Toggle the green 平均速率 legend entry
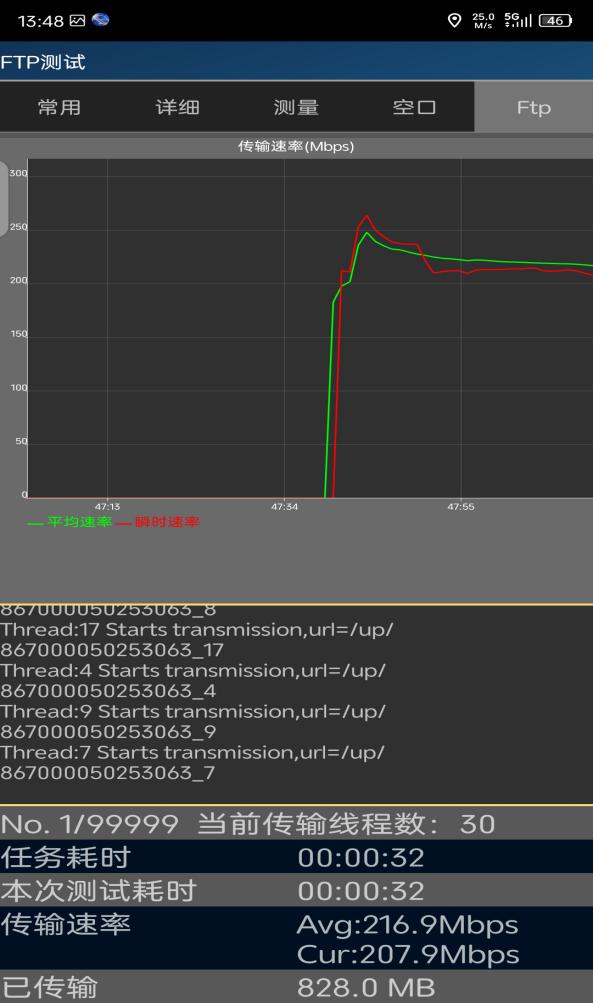 point(70,522)
